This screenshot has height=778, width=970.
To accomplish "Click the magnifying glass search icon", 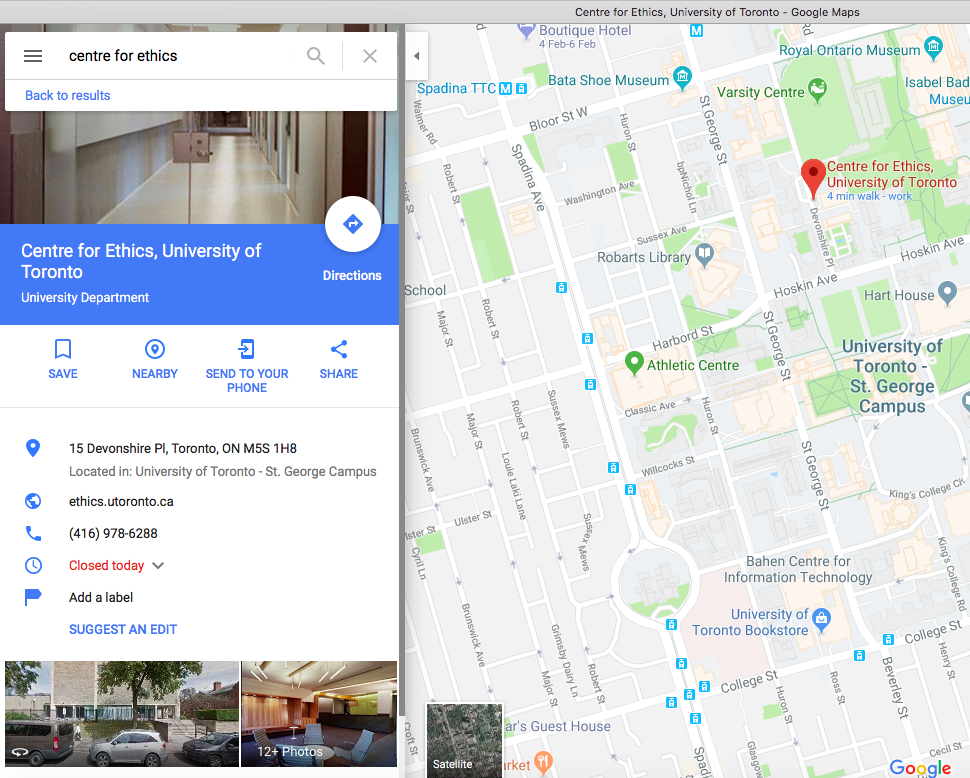I will (x=315, y=56).
